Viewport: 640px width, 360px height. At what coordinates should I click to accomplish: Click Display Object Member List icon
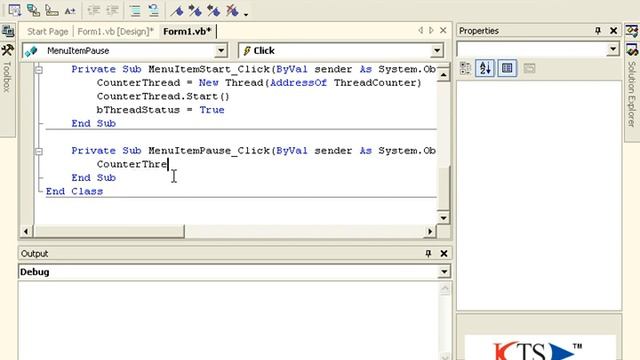(15, 10)
